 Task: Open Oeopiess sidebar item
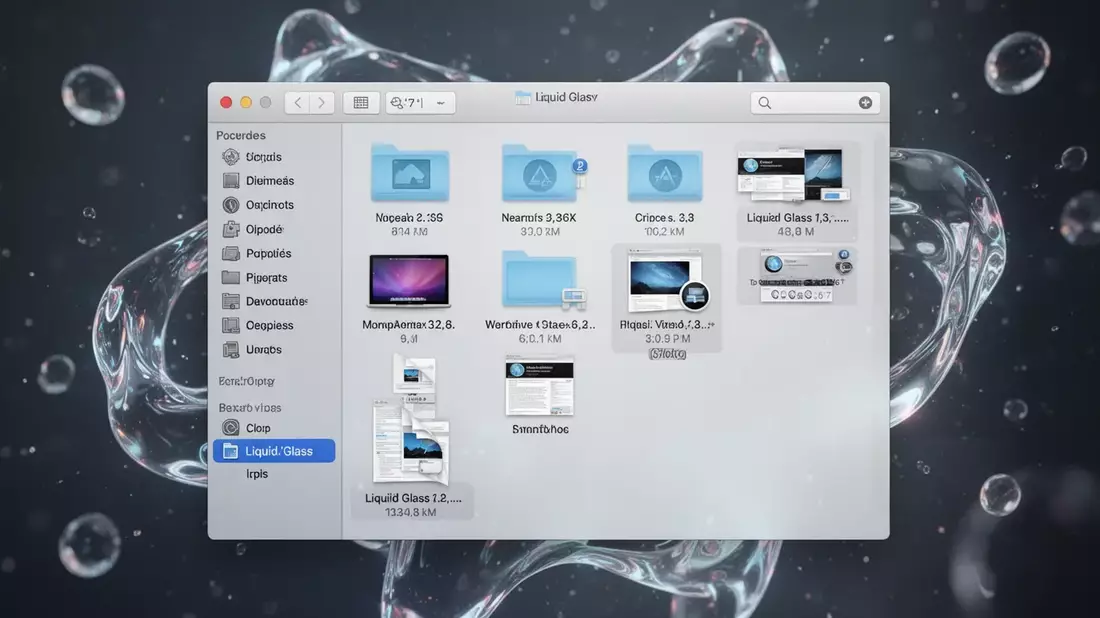[x=269, y=325]
